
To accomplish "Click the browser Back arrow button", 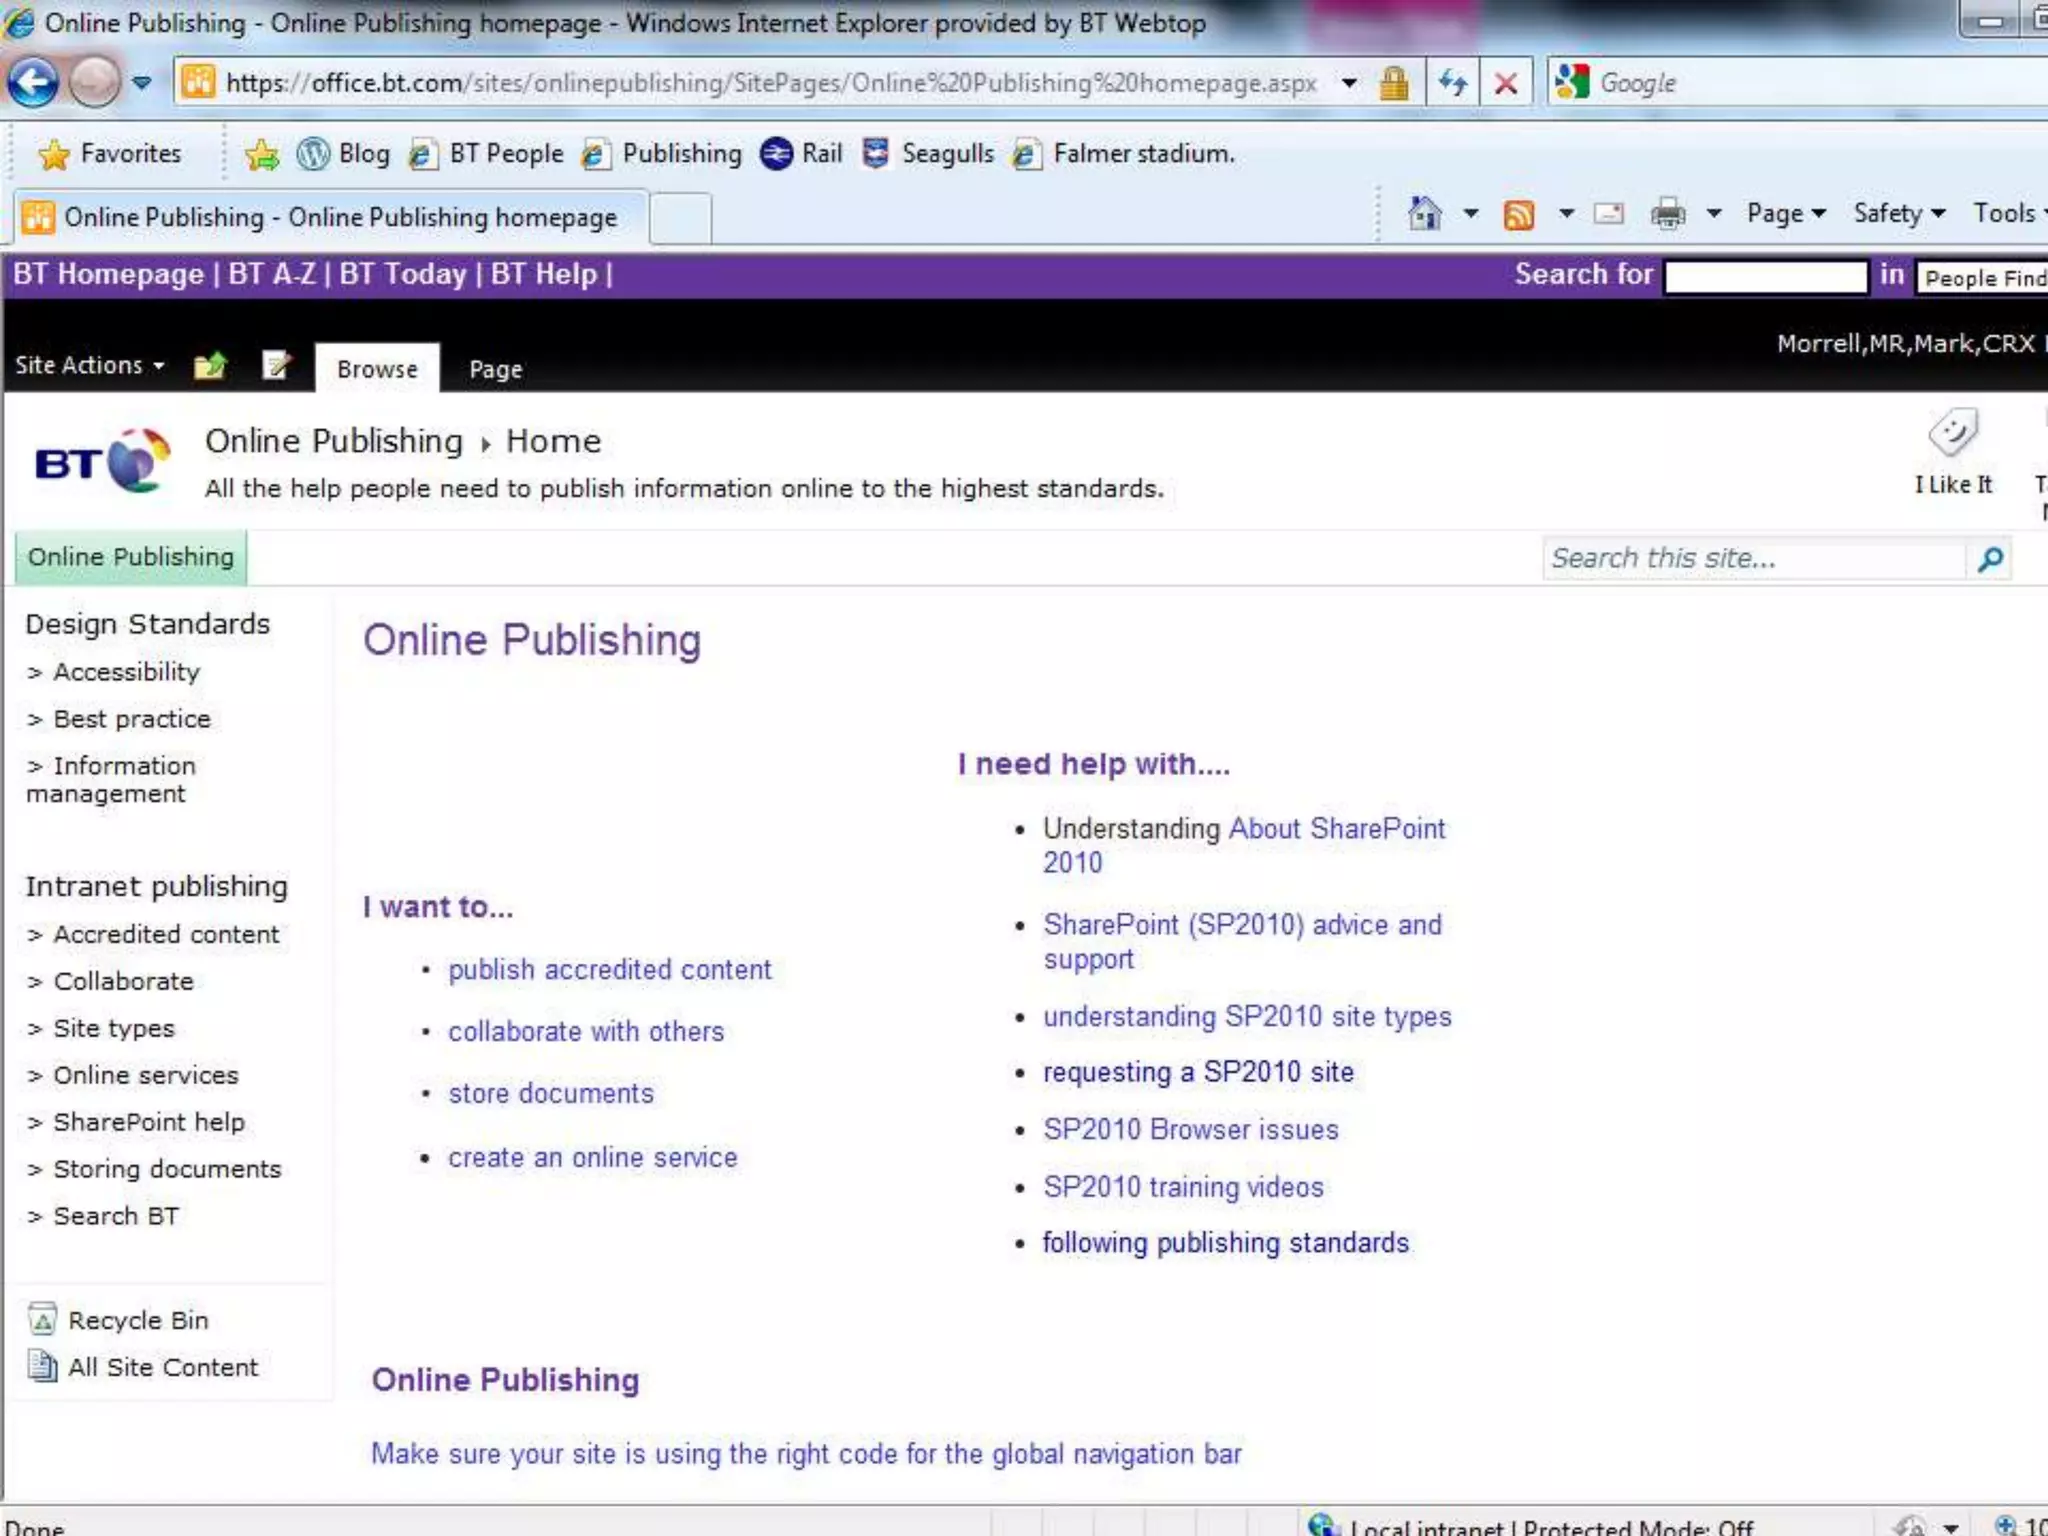I will point(32,82).
